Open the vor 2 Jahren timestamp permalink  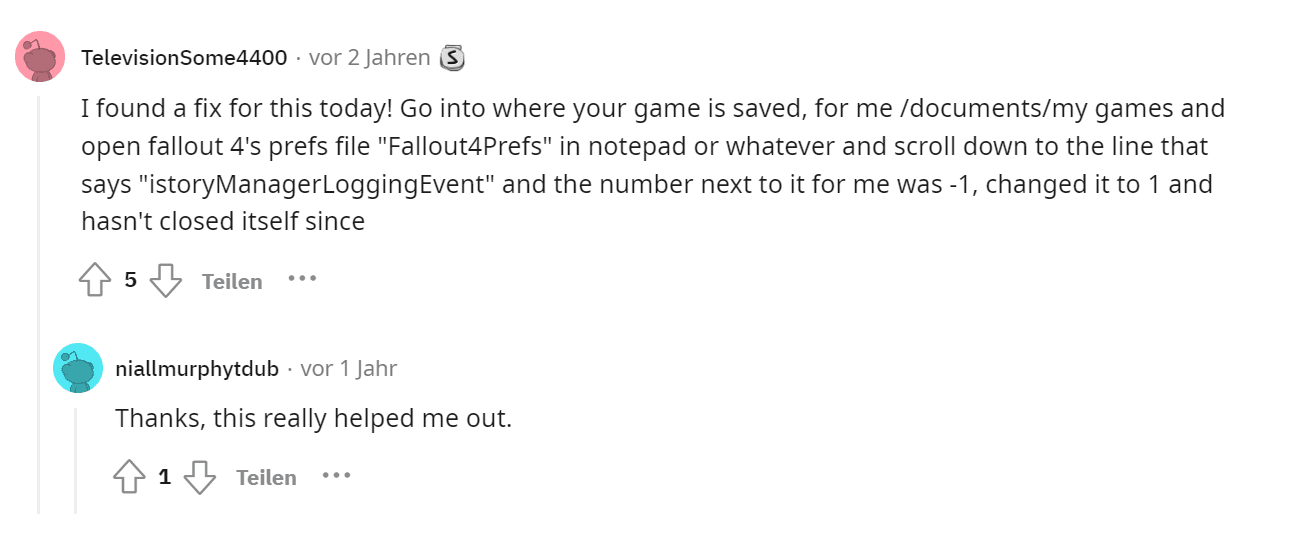click(370, 58)
